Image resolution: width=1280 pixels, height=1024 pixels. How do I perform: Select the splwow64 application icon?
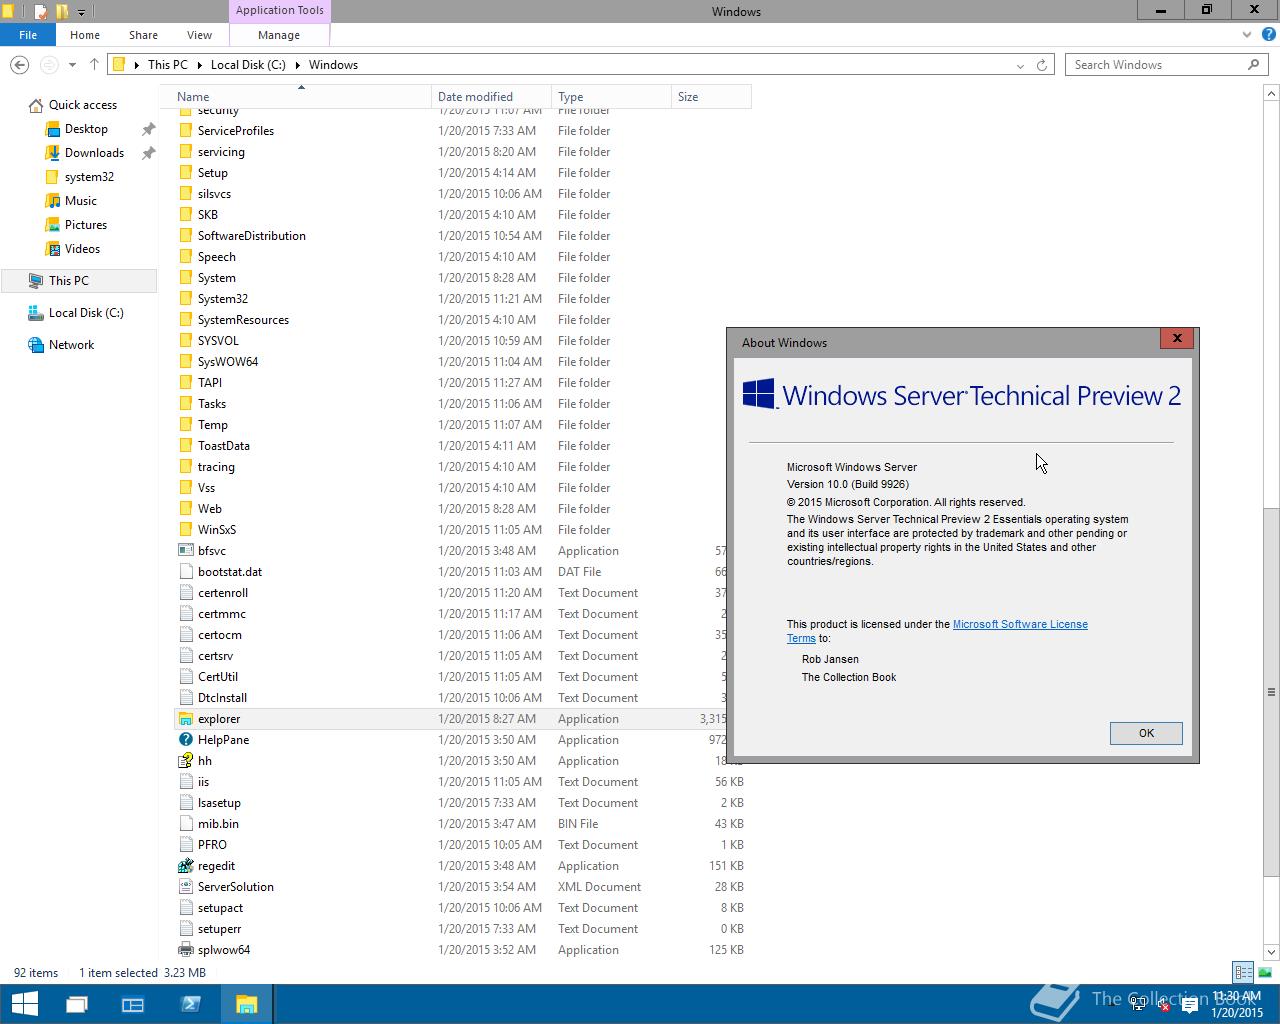(x=185, y=949)
